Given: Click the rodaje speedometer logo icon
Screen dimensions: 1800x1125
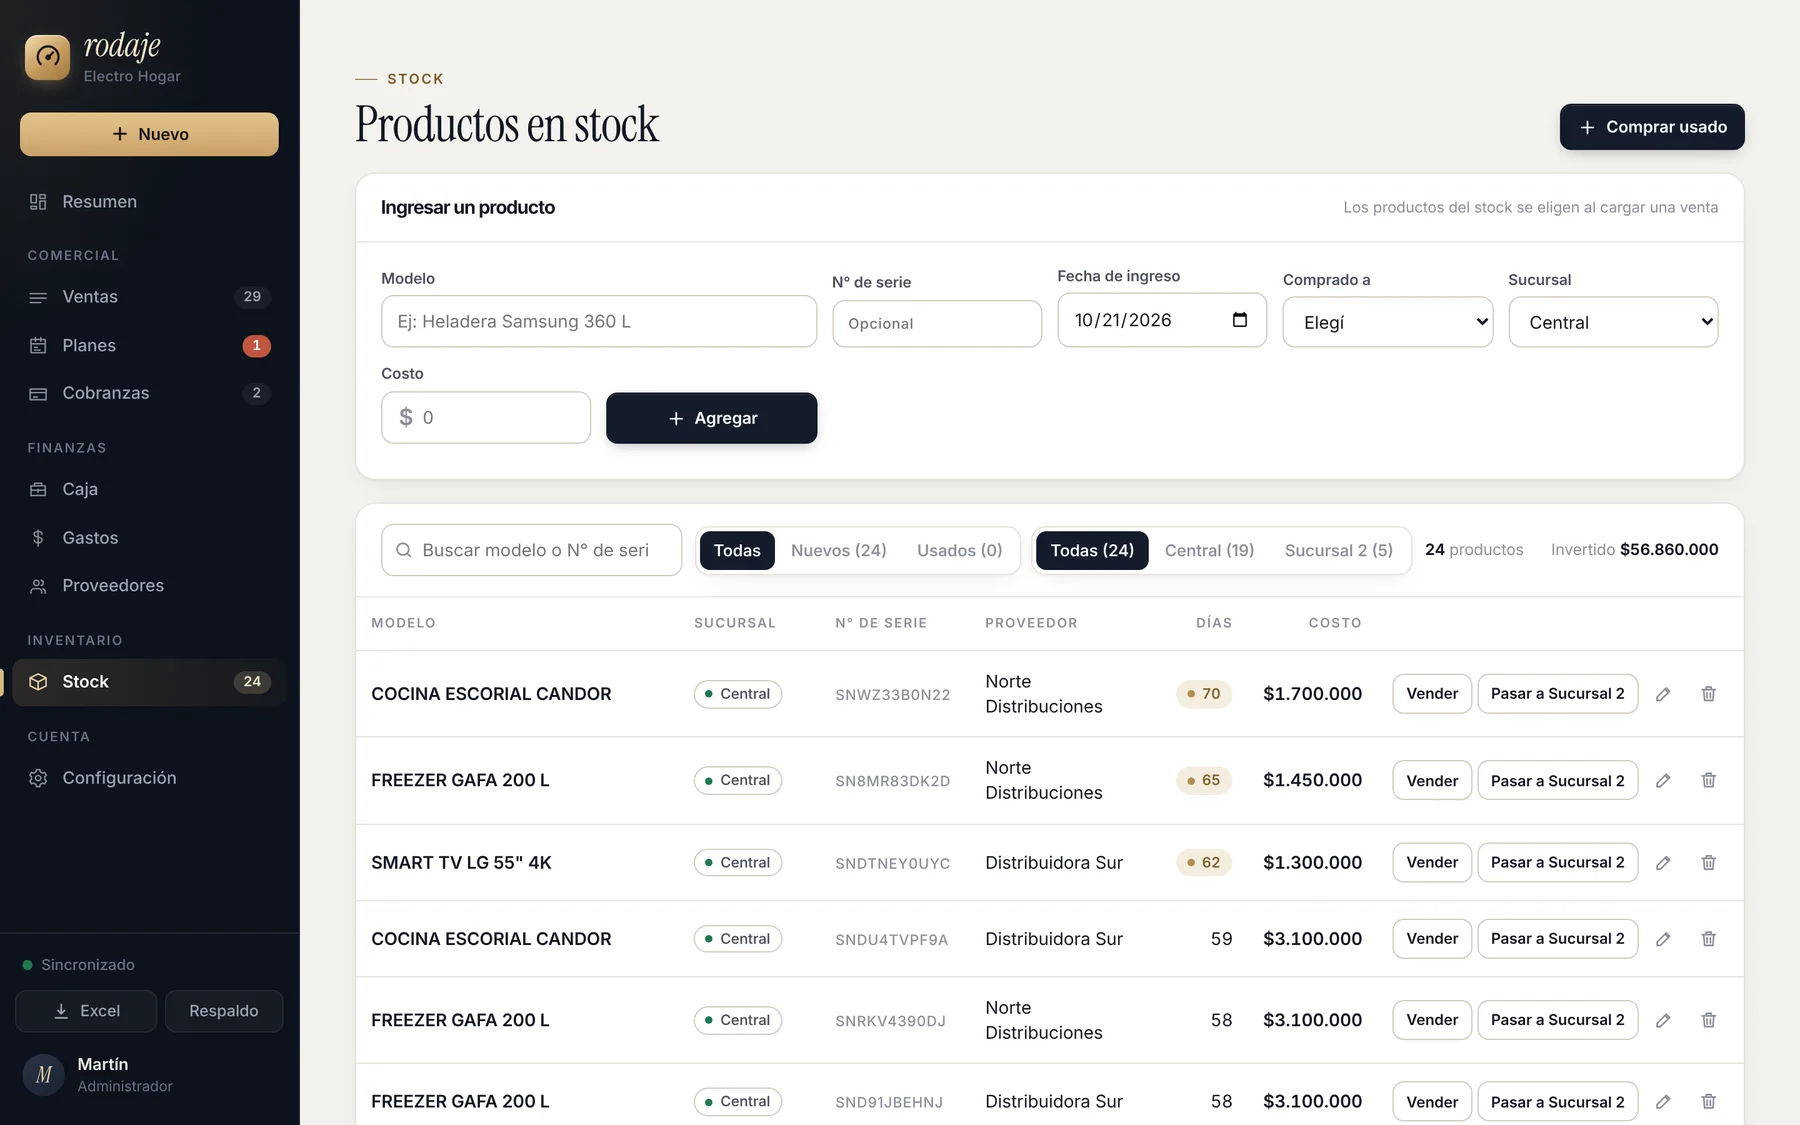Looking at the screenshot, I should [47, 57].
